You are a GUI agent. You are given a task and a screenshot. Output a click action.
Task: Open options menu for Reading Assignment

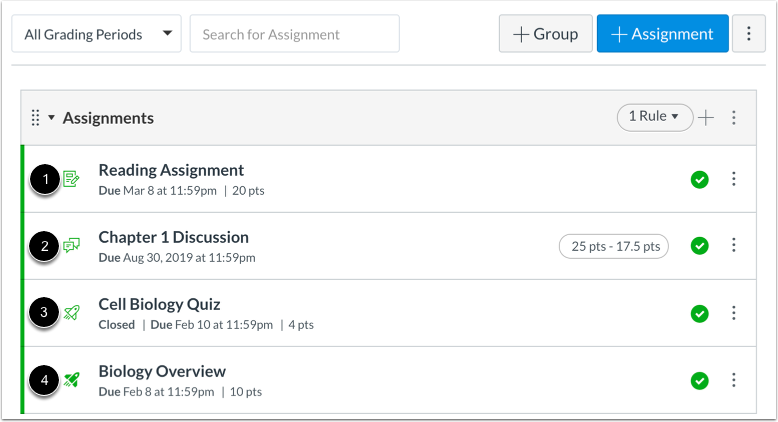pyautogui.click(x=734, y=179)
